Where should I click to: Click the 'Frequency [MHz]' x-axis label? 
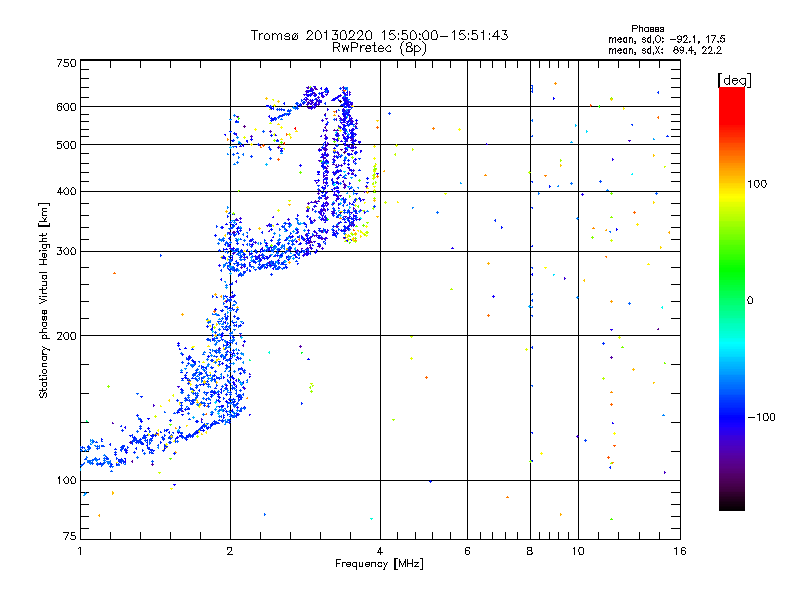pyautogui.click(x=379, y=564)
